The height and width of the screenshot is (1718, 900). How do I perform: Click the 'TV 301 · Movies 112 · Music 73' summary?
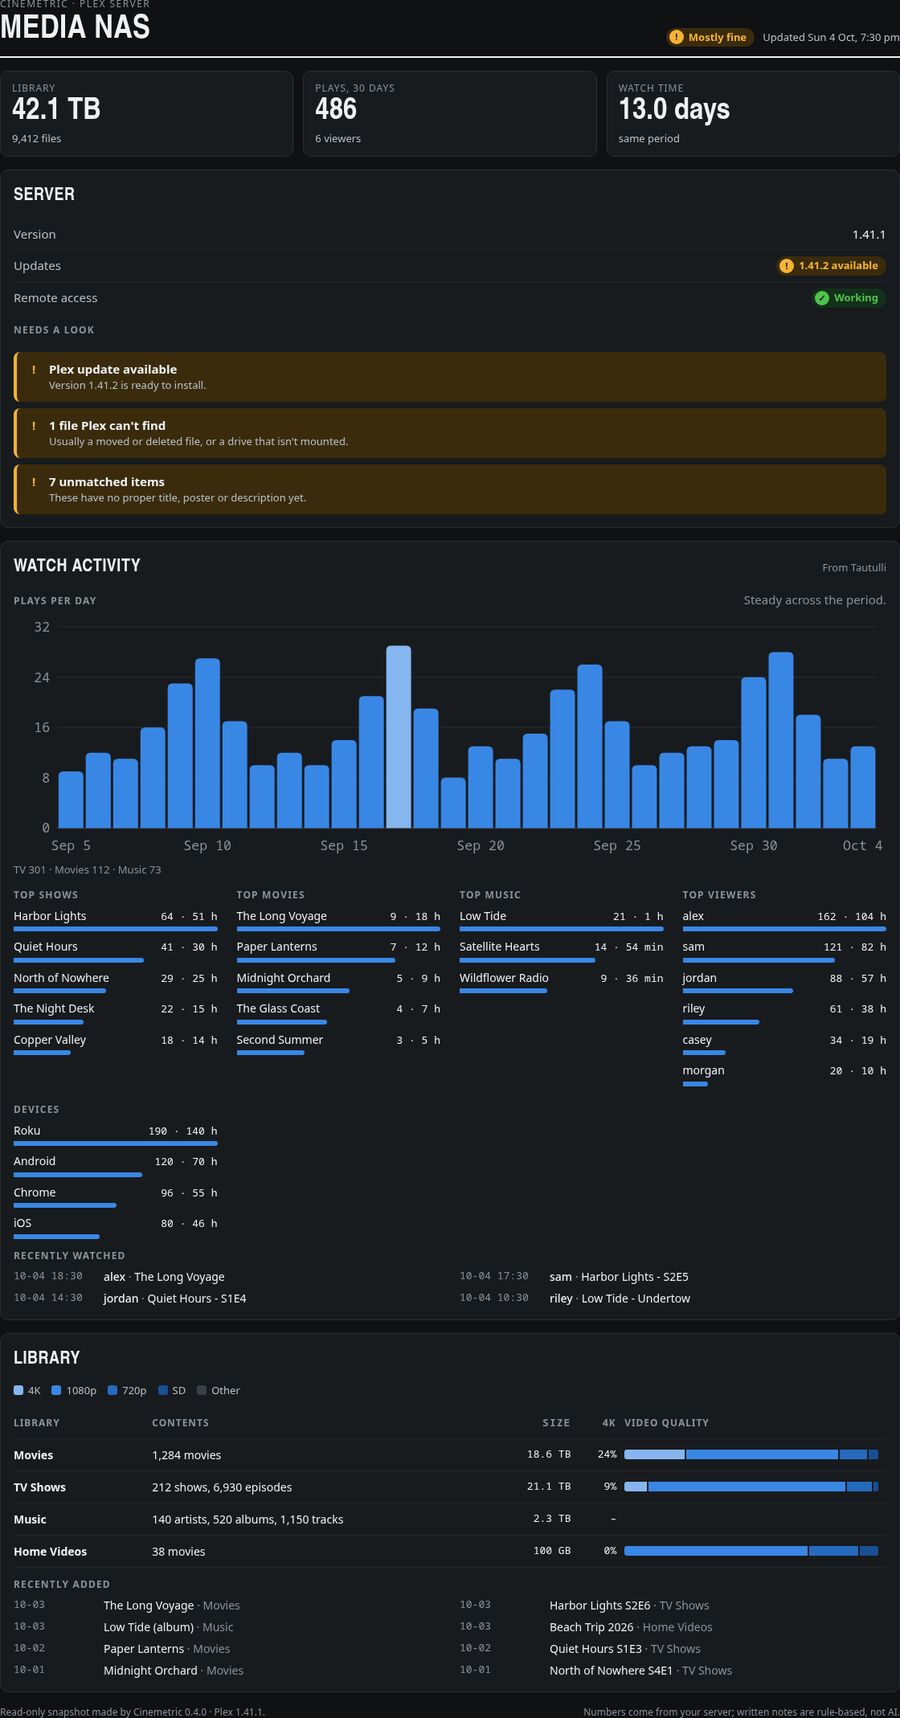coord(87,870)
